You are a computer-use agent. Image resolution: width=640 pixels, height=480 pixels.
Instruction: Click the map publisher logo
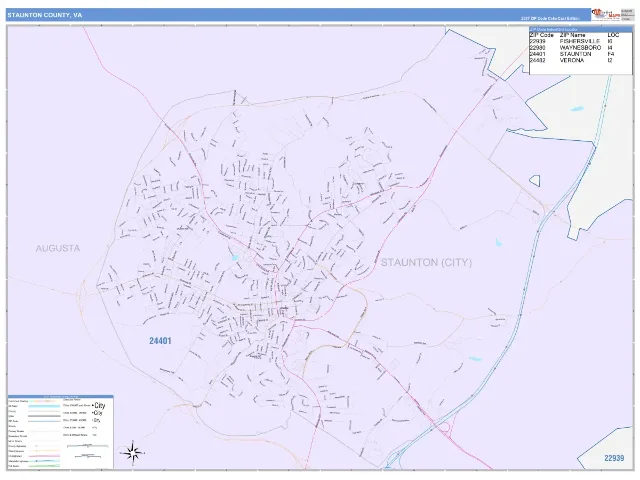606,15
